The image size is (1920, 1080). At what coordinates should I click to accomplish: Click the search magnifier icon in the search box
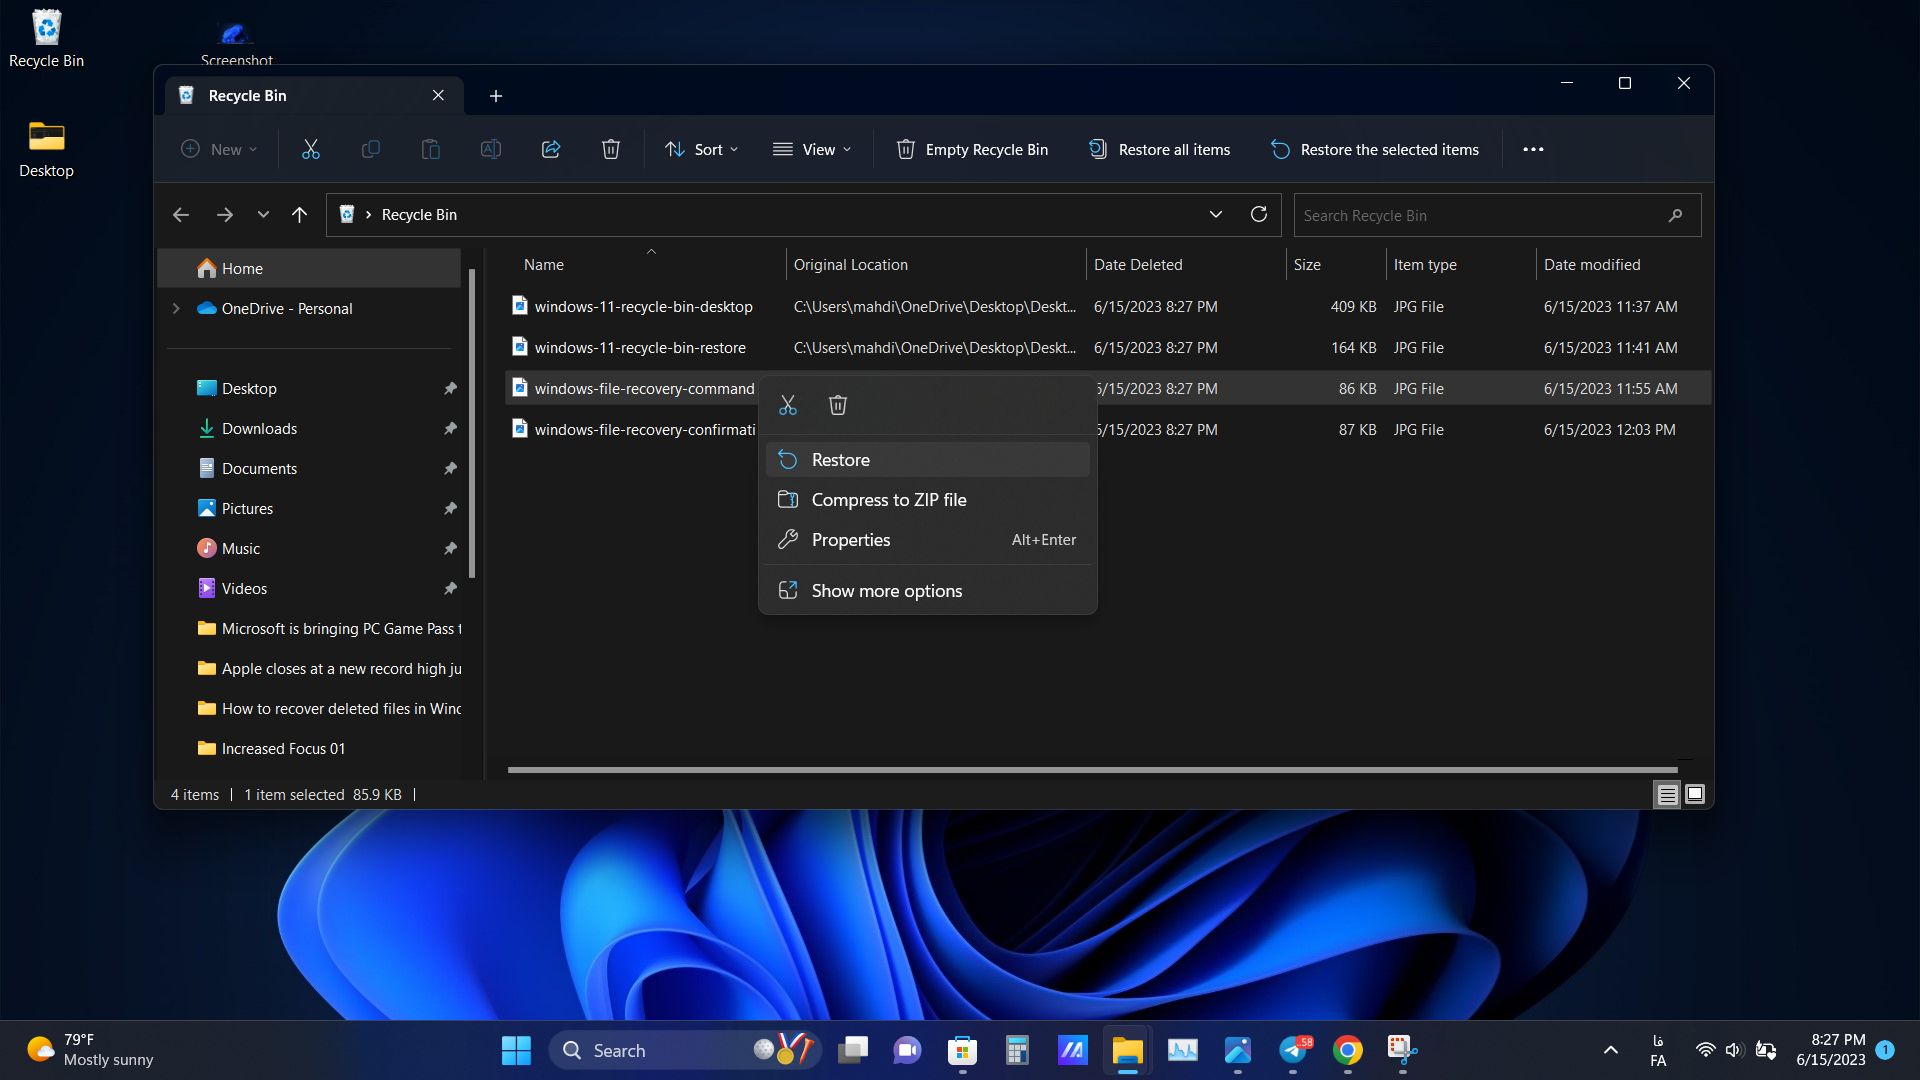point(1675,215)
